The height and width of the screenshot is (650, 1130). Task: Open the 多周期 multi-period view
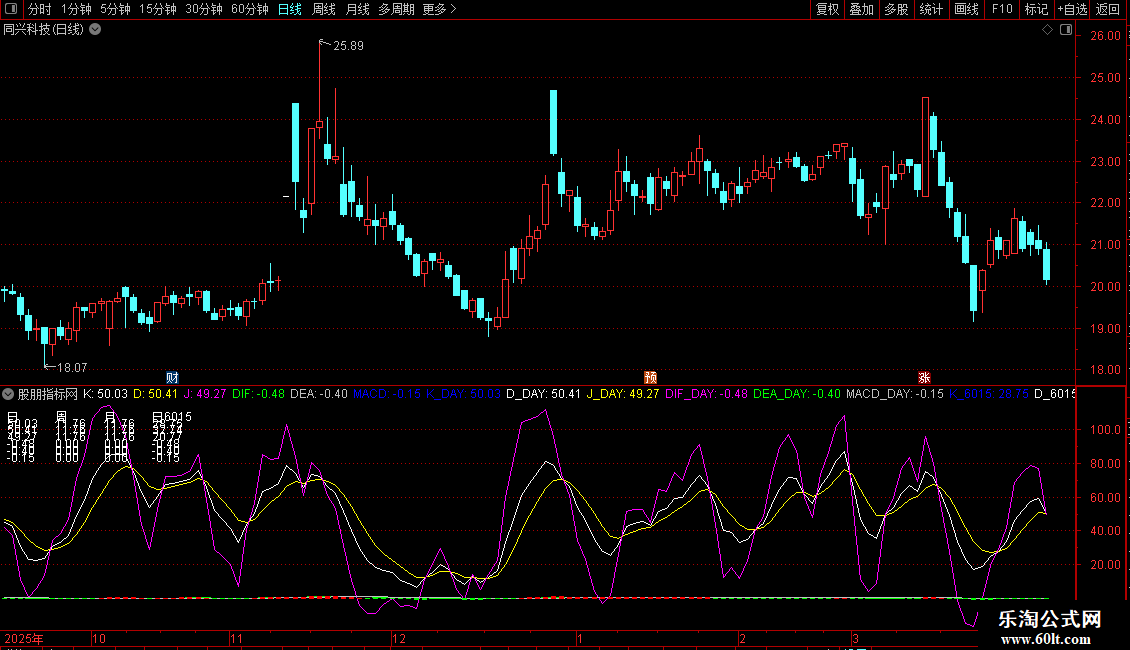coord(396,9)
